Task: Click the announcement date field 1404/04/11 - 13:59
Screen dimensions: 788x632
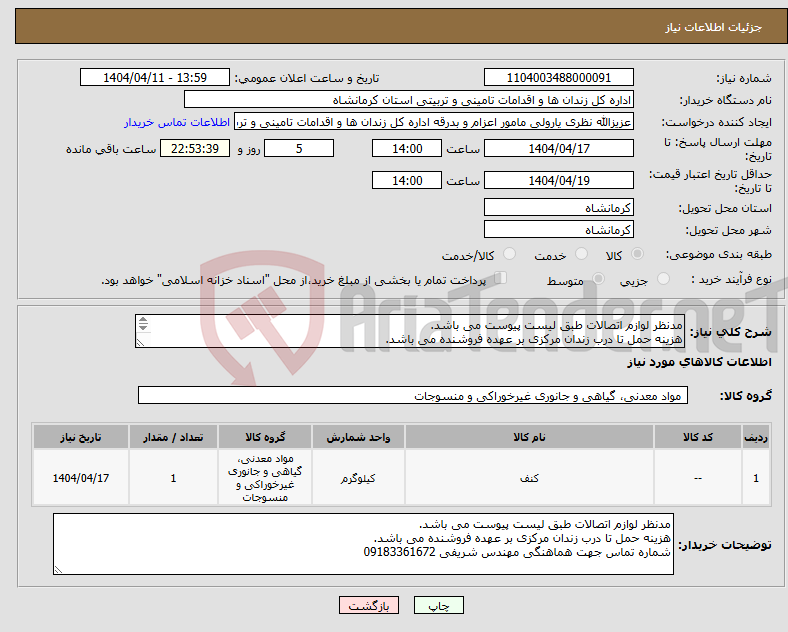Action: [x=155, y=77]
